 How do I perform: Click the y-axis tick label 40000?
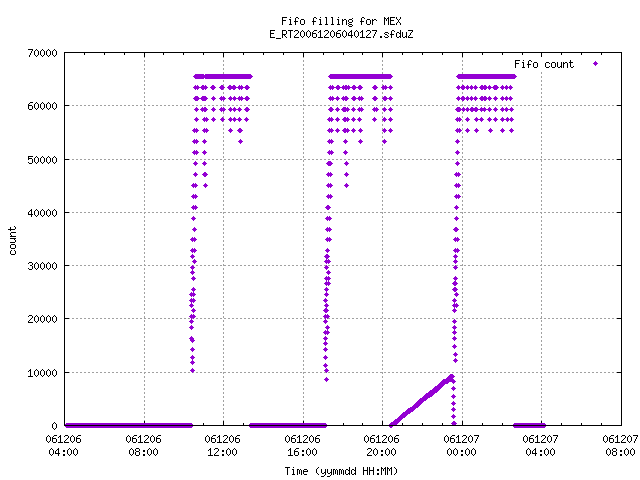(x=42, y=213)
